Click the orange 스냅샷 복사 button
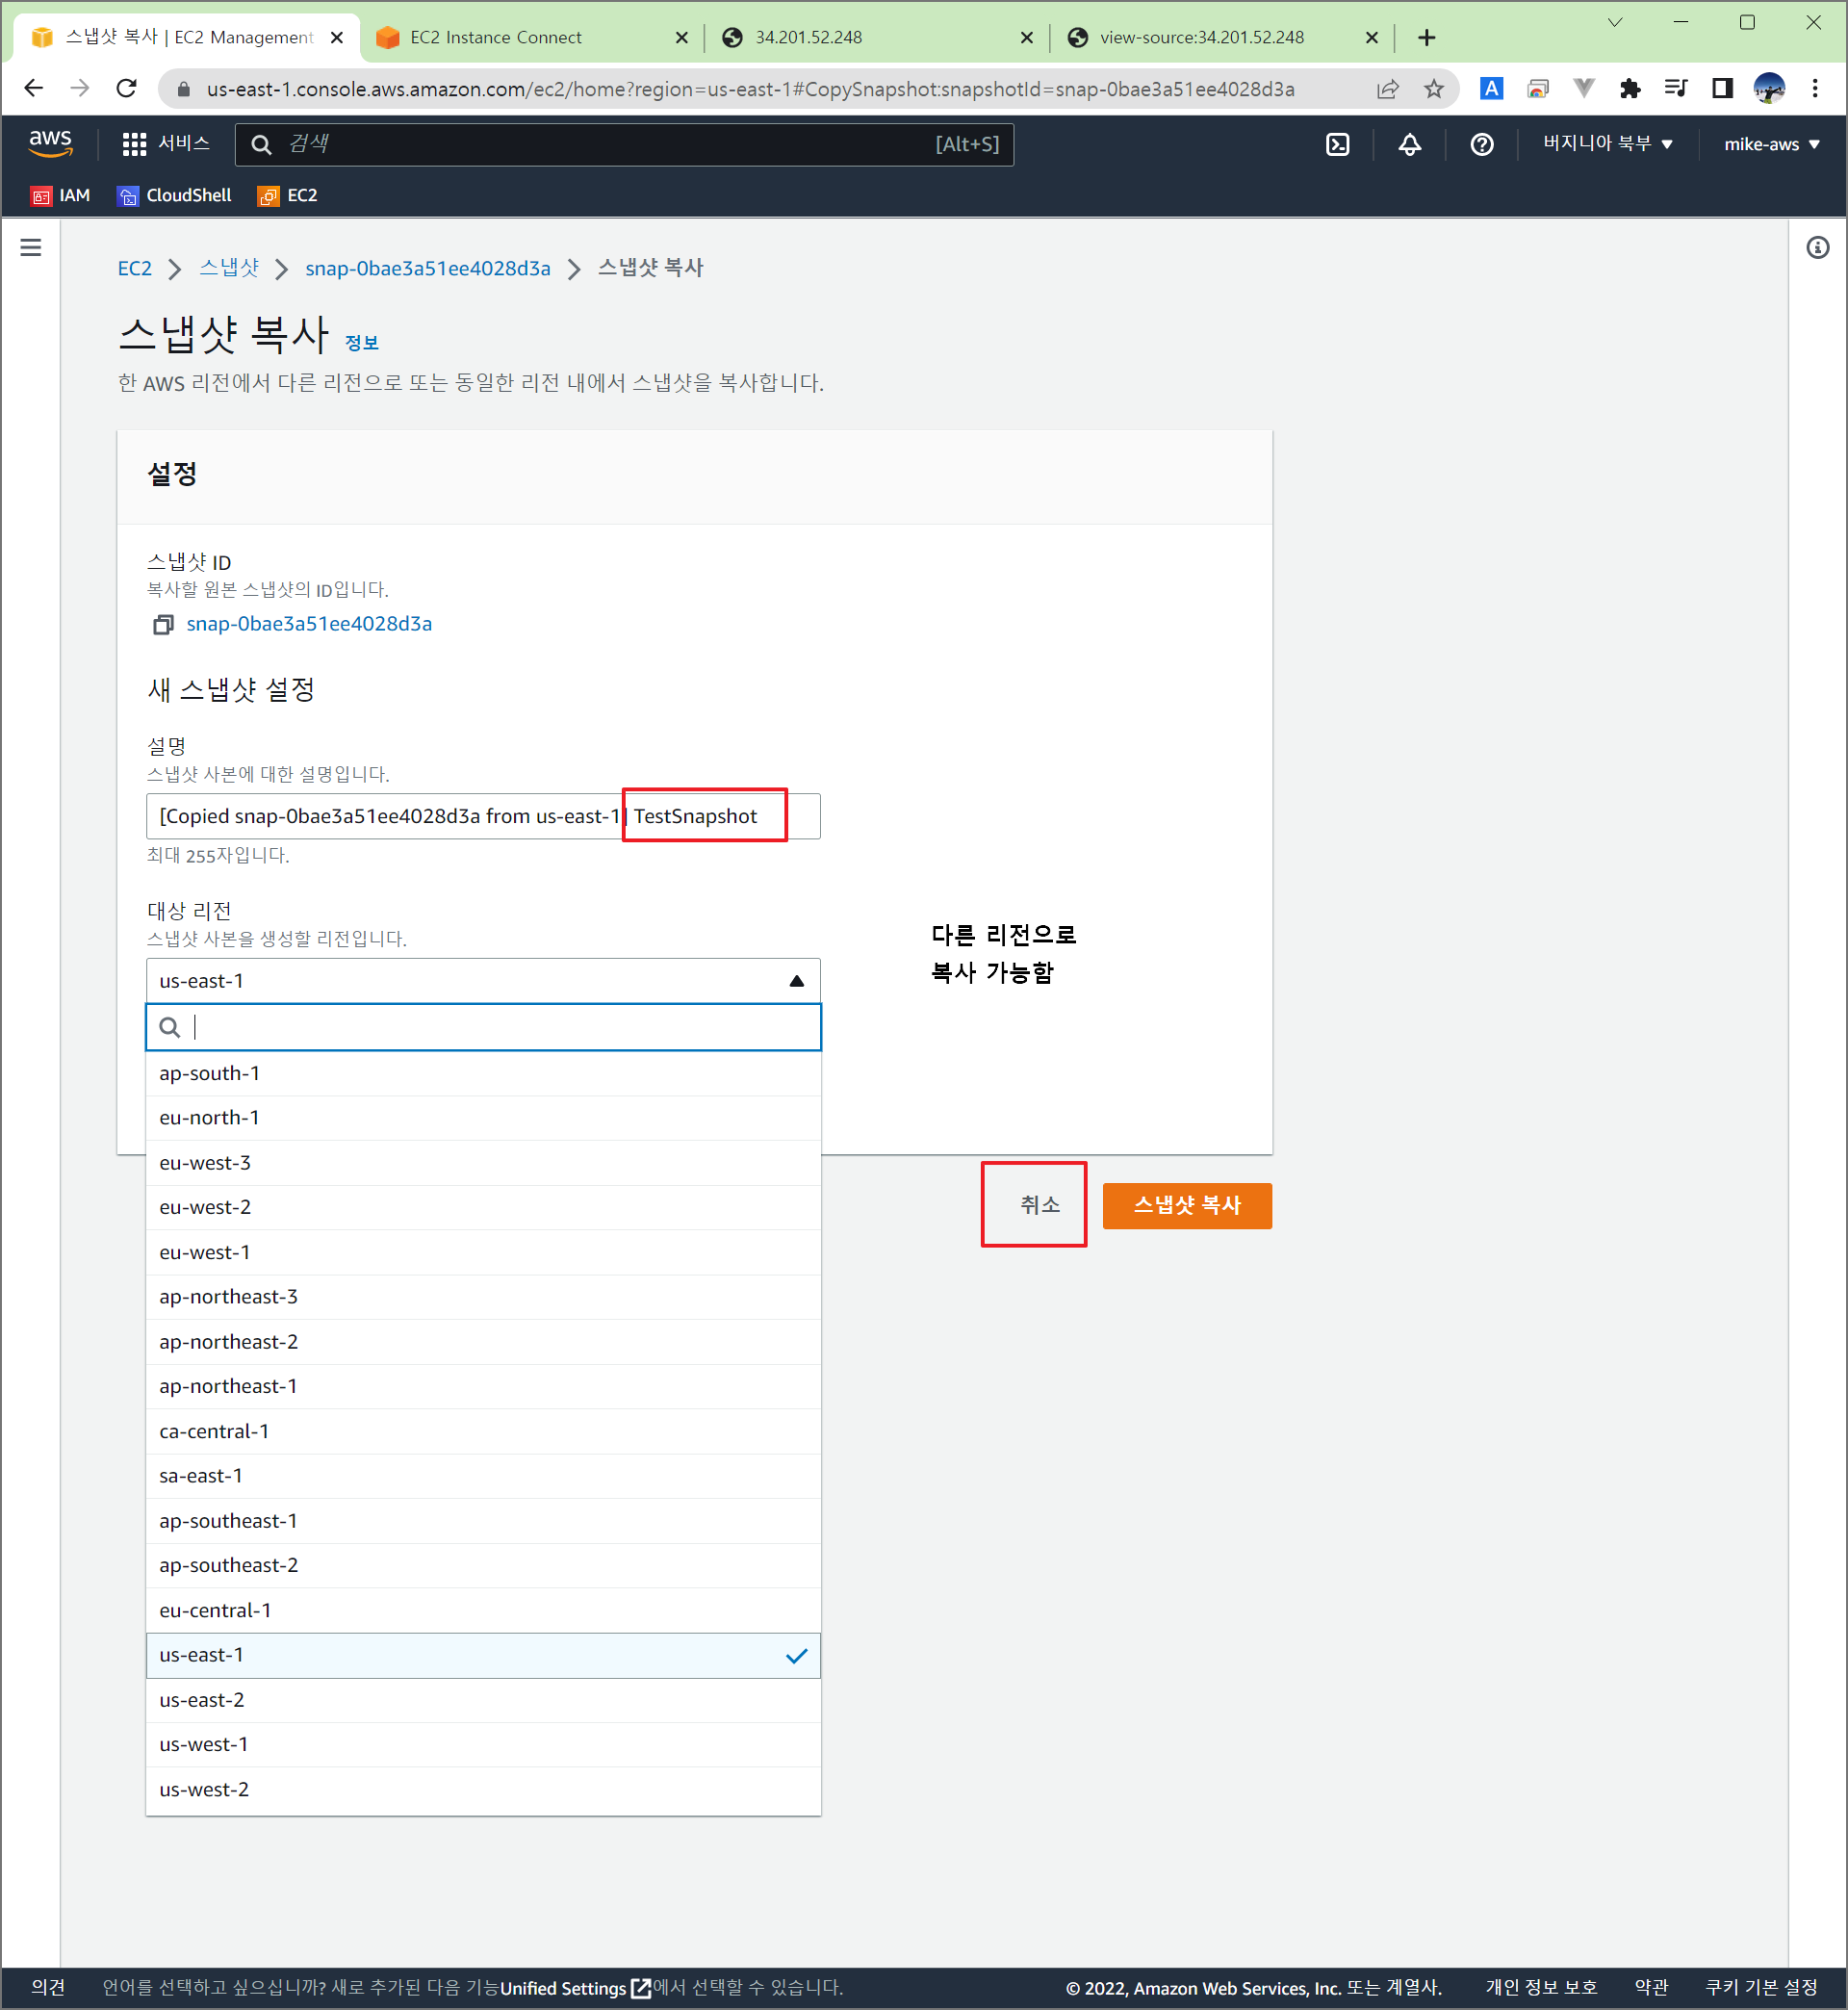 pos(1186,1205)
